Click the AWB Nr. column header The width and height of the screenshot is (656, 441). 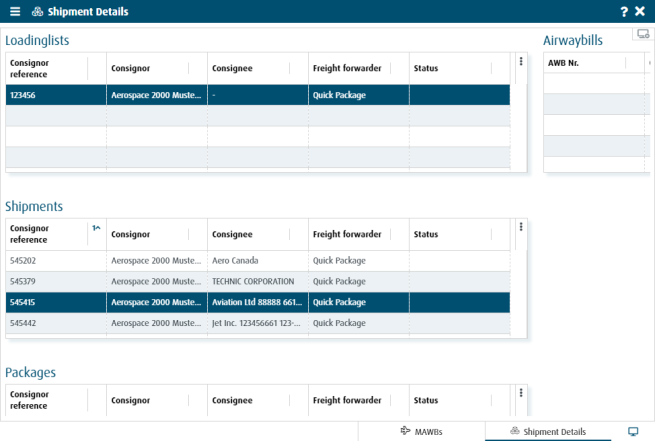click(564, 62)
